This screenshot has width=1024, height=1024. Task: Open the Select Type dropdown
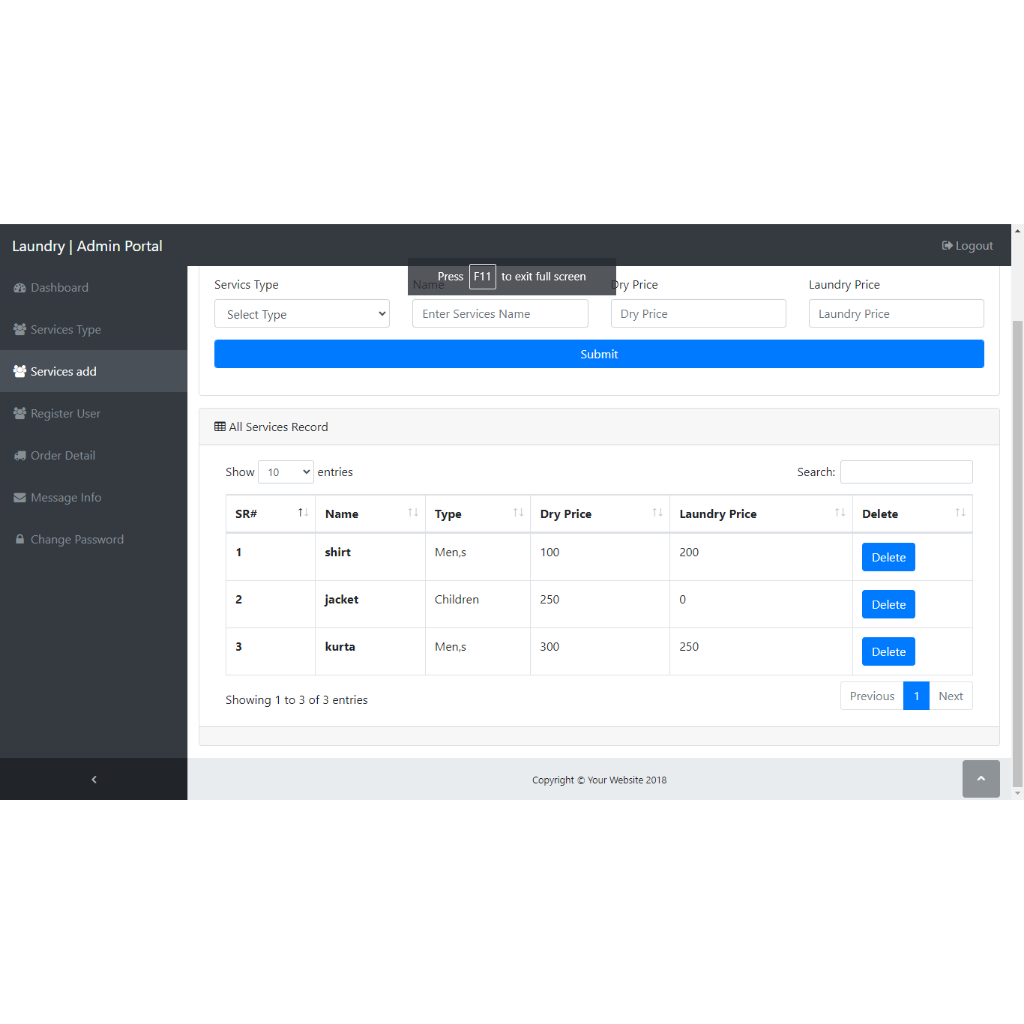click(302, 314)
